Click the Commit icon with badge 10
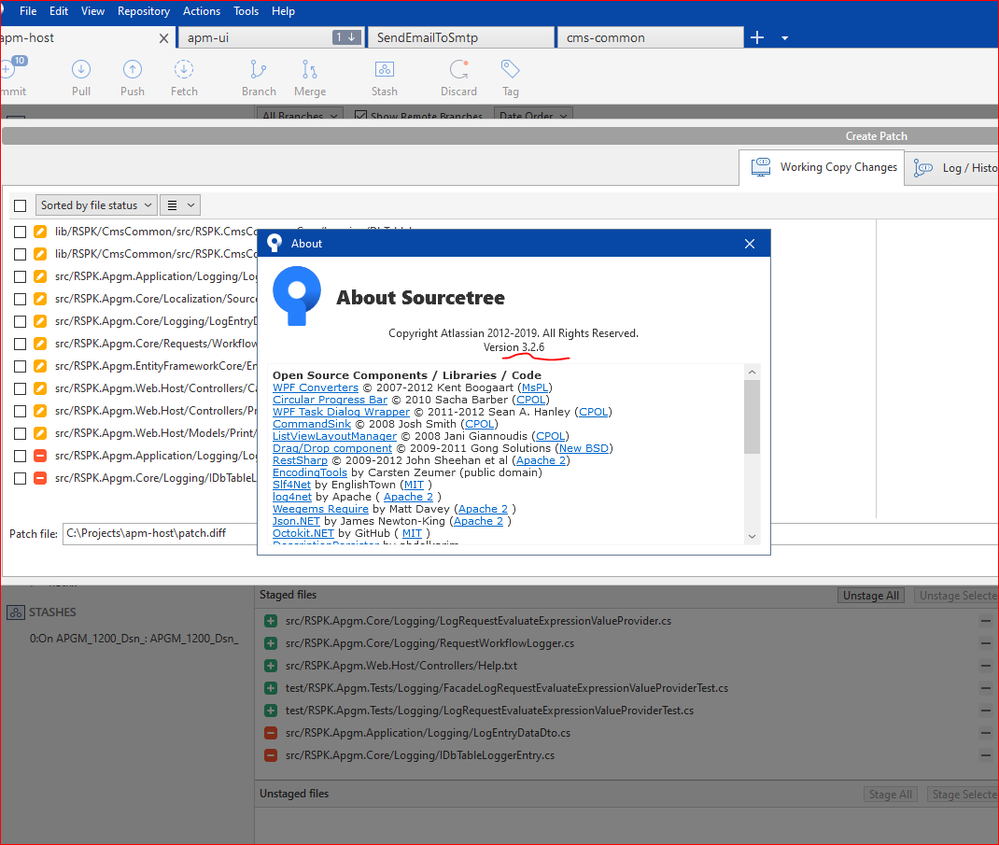The height and width of the screenshot is (845, 999). (11, 67)
